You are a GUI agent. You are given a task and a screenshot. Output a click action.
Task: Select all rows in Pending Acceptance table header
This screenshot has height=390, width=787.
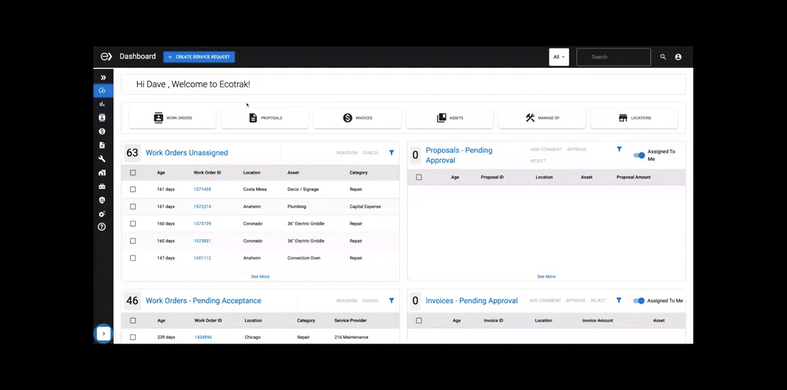[x=133, y=320]
